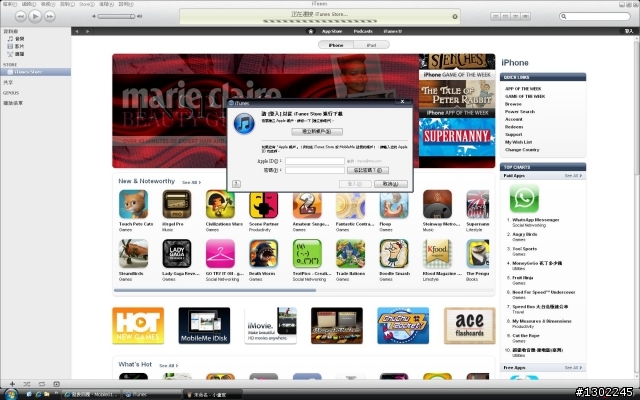Open Floop game app icon
Viewport: 640px width, 400px height.
point(394,206)
